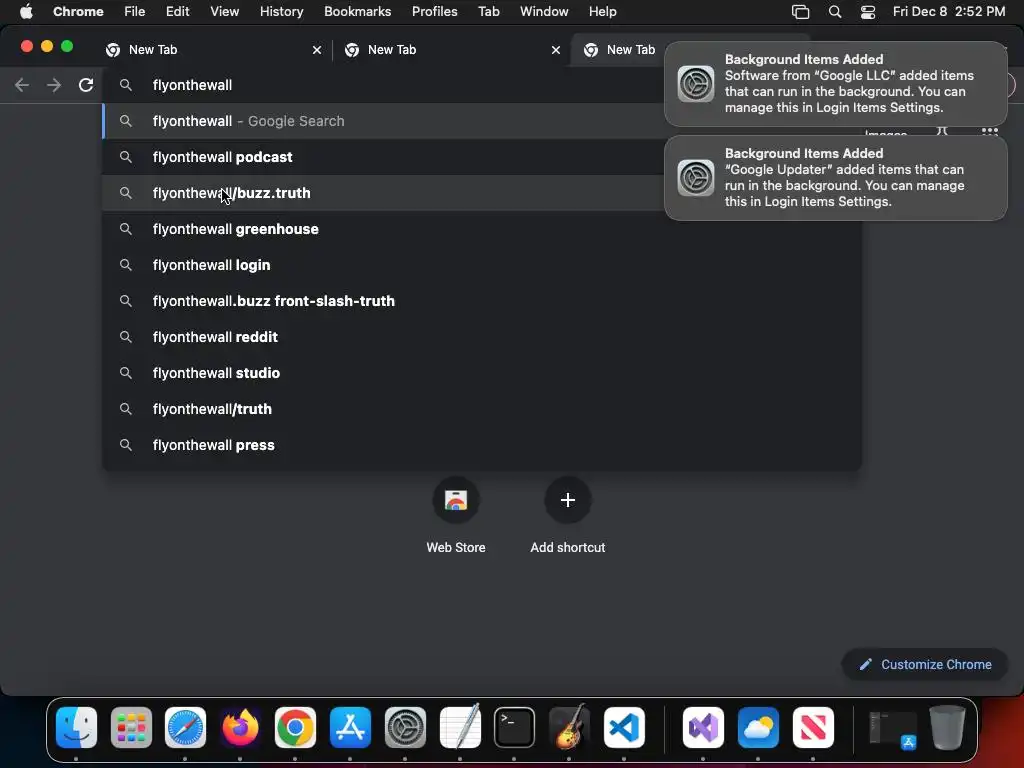Open Finder from the dock
Screen dimensions: 1024x768
pyautogui.click(x=76, y=728)
